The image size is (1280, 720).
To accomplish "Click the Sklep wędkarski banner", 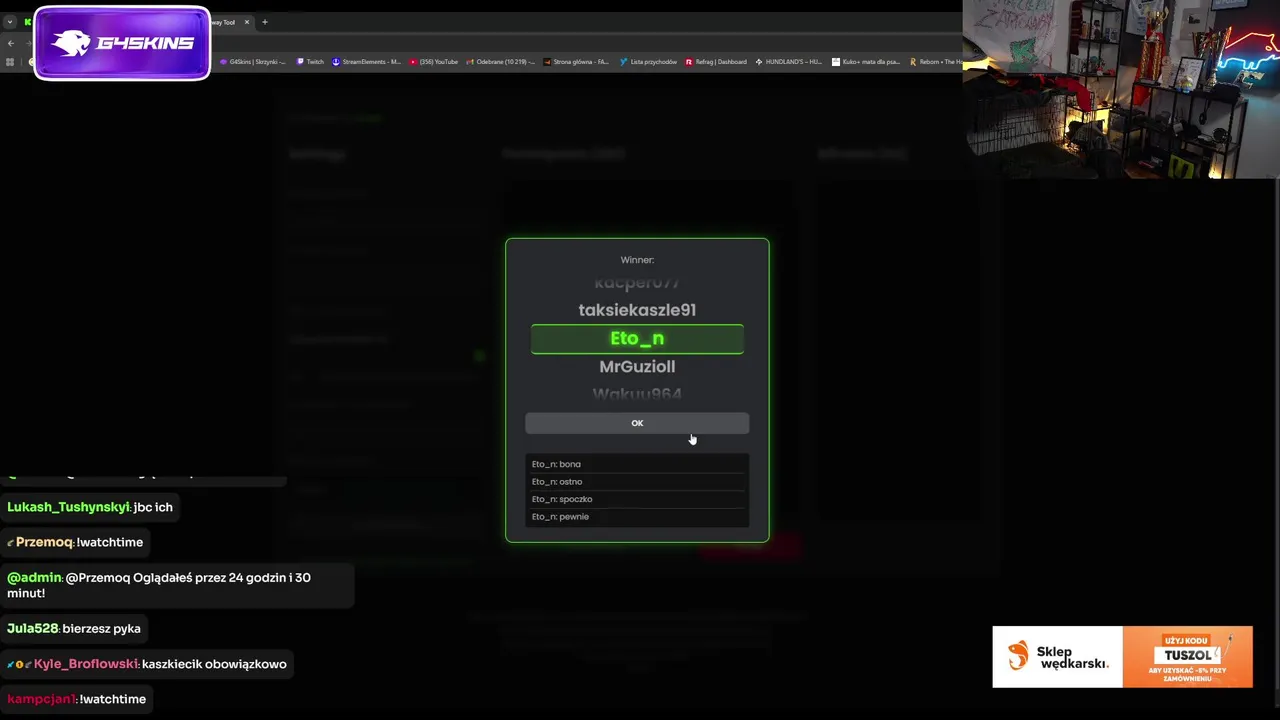I will click(x=1057, y=657).
